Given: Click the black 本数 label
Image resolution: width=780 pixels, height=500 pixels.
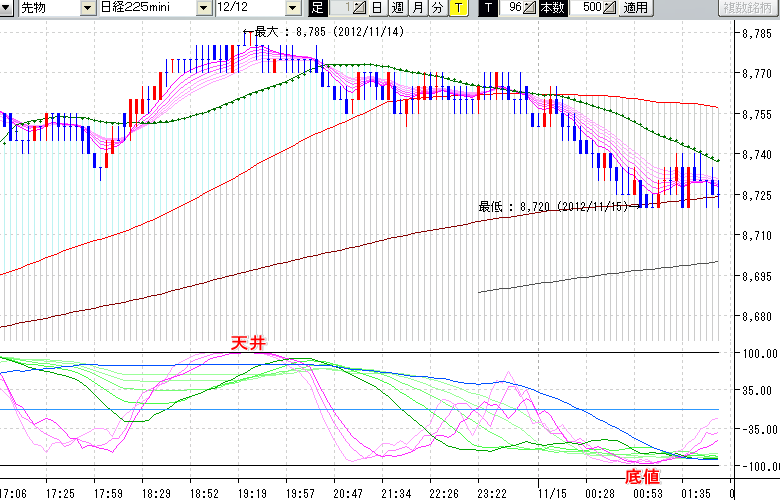Looking at the screenshot, I should [x=551, y=9].
